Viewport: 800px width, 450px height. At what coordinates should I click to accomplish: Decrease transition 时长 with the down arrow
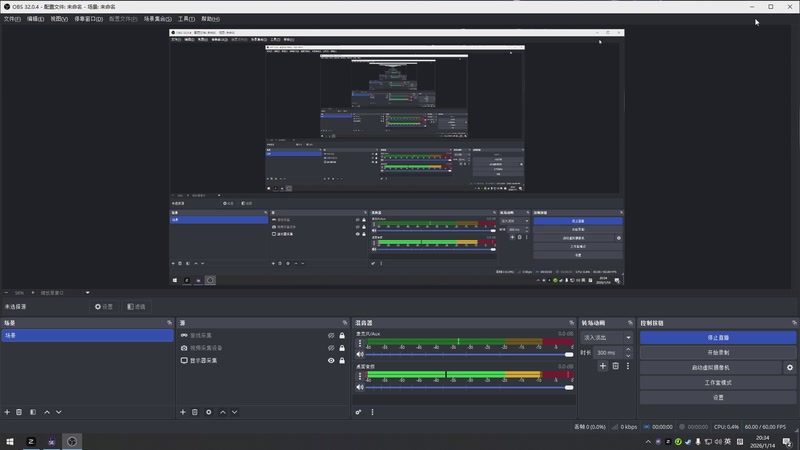click(x=628, y=356)
